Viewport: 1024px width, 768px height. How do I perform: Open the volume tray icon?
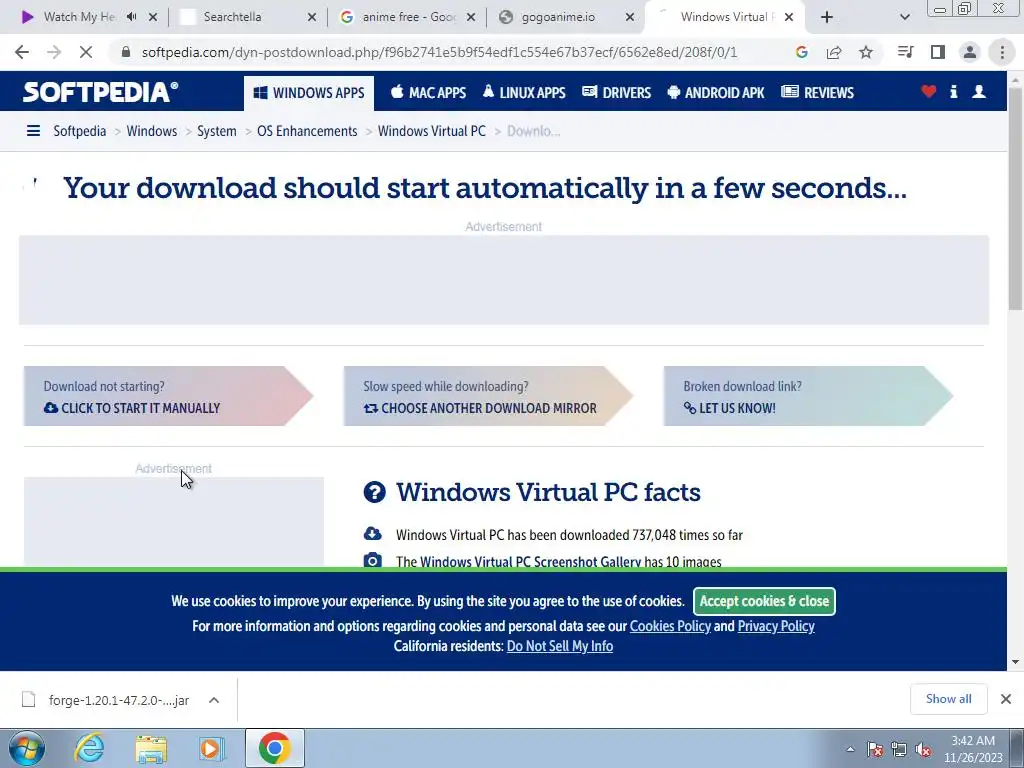click(x=923, y=749)
